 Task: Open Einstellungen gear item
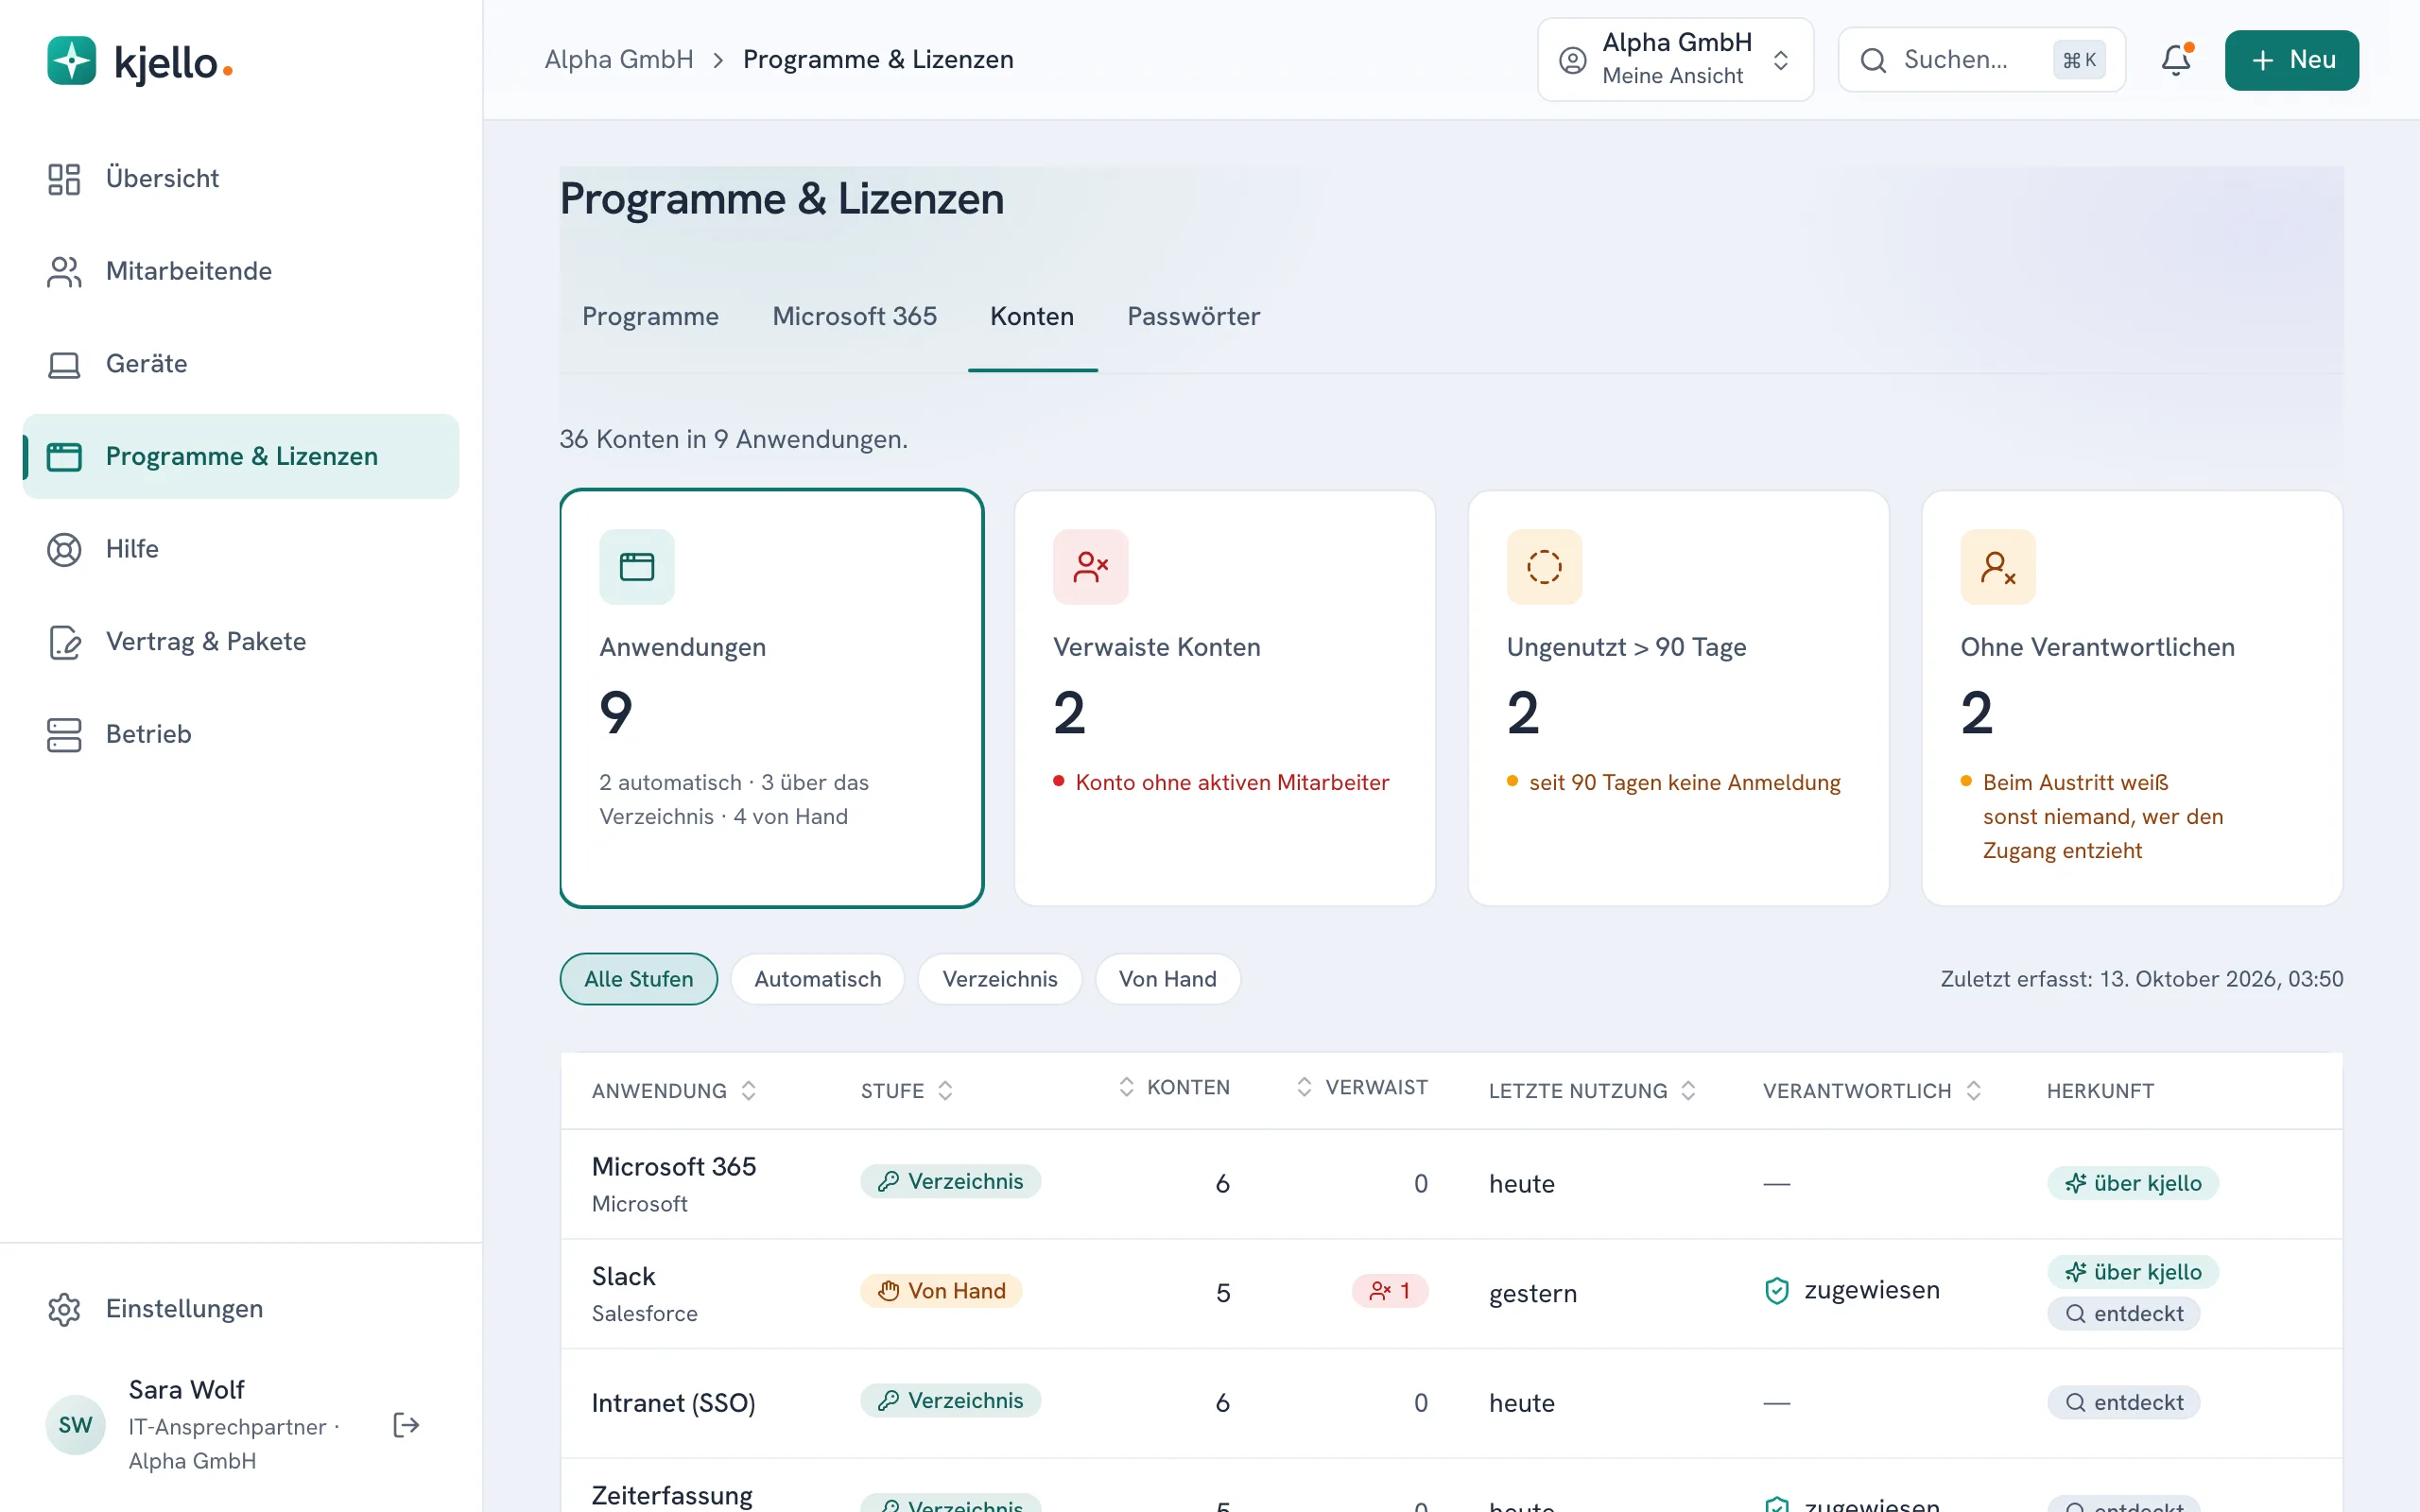click(240, 1309)
